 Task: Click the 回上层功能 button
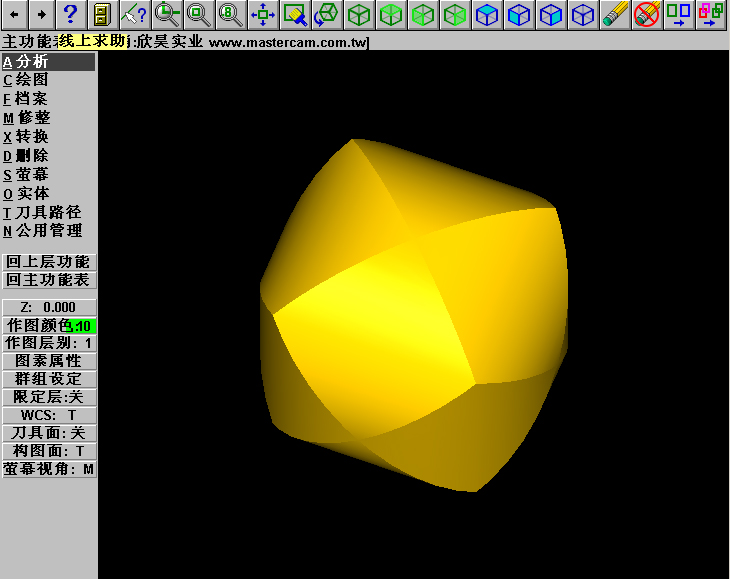click(49, 262)
